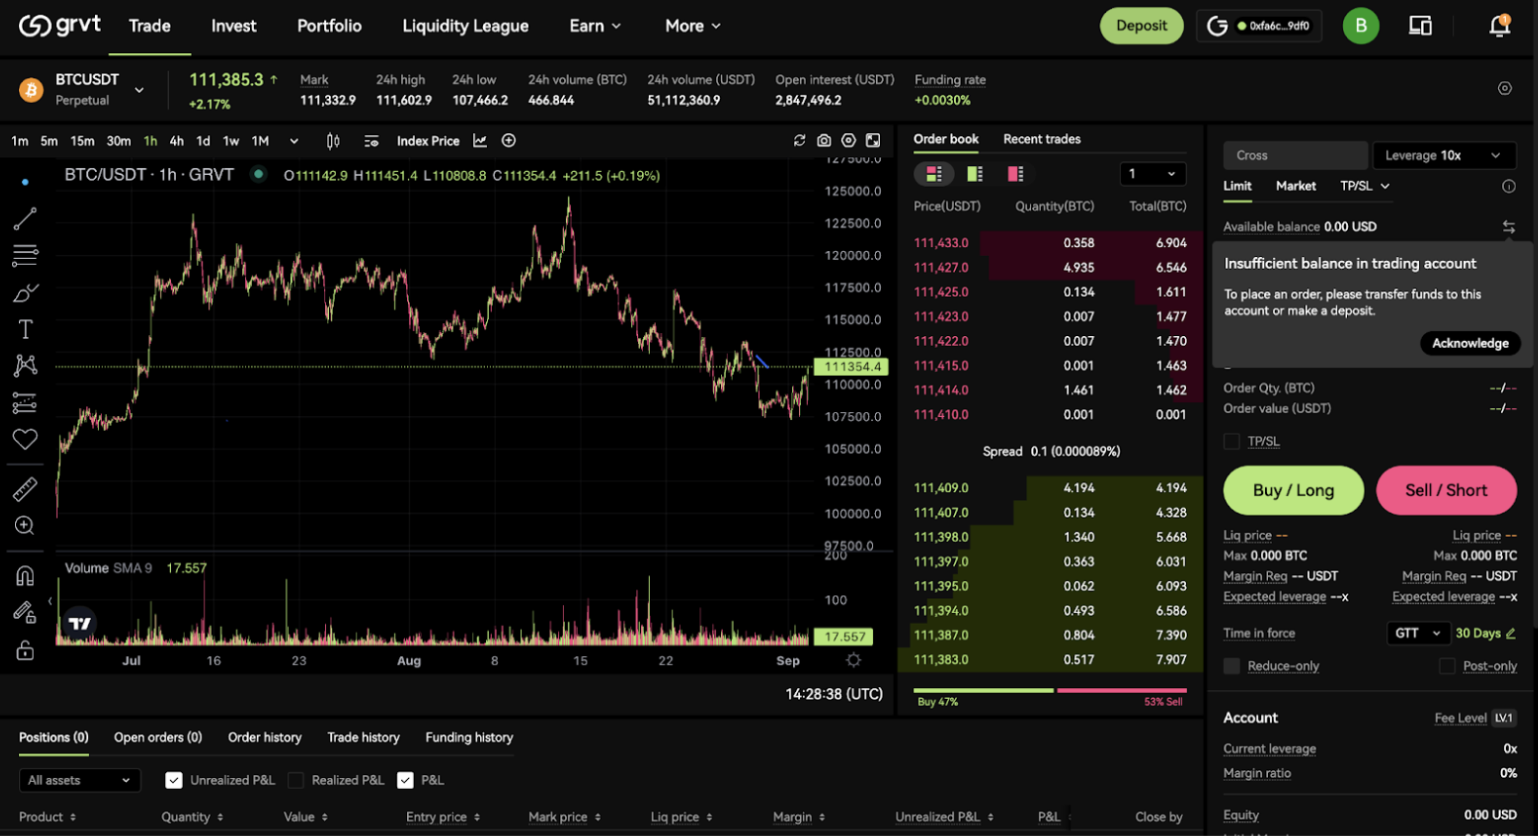This screenshot has height=836, width=1538.
Task: Open the GTT time in force dropdown
Action: [1417, 633]
